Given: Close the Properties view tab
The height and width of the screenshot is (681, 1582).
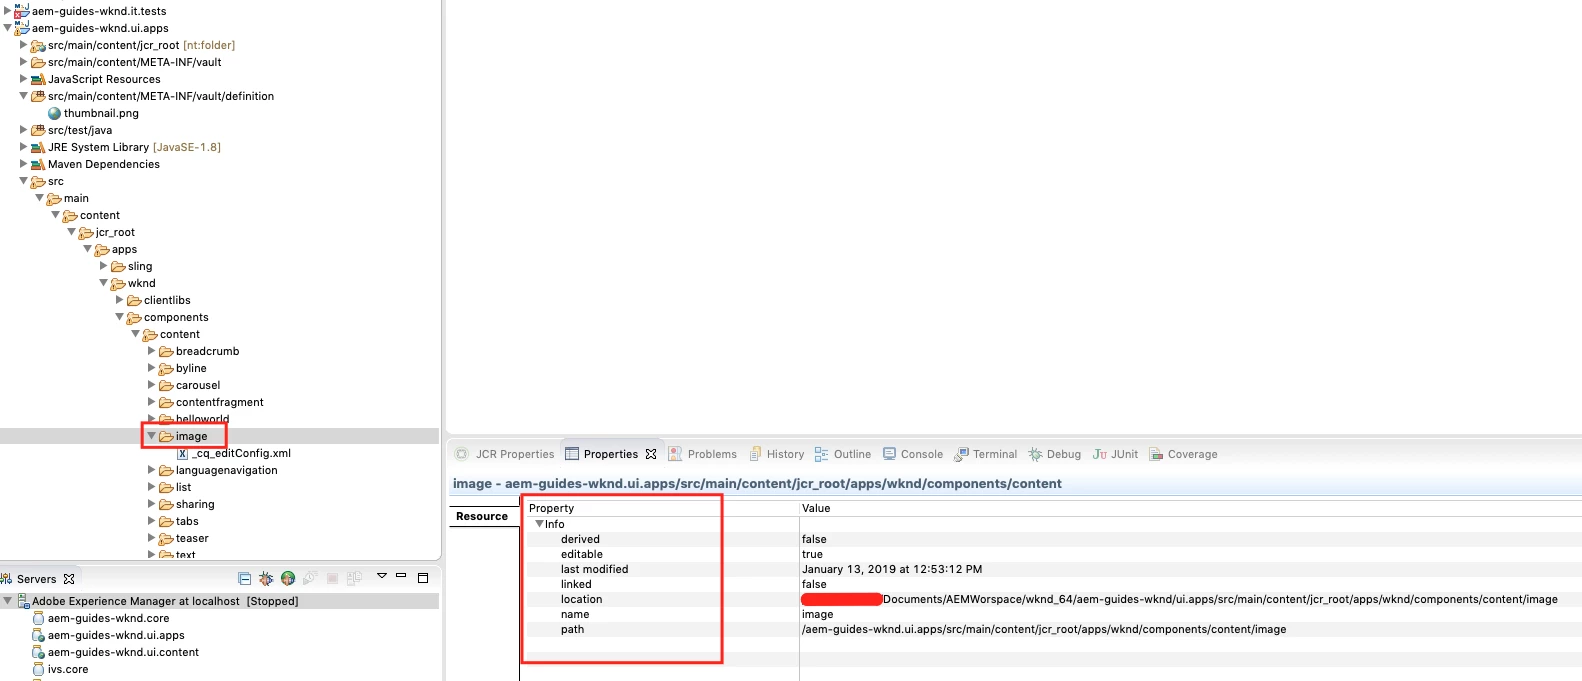Looking at the screenshot, I should pos(651,454).
